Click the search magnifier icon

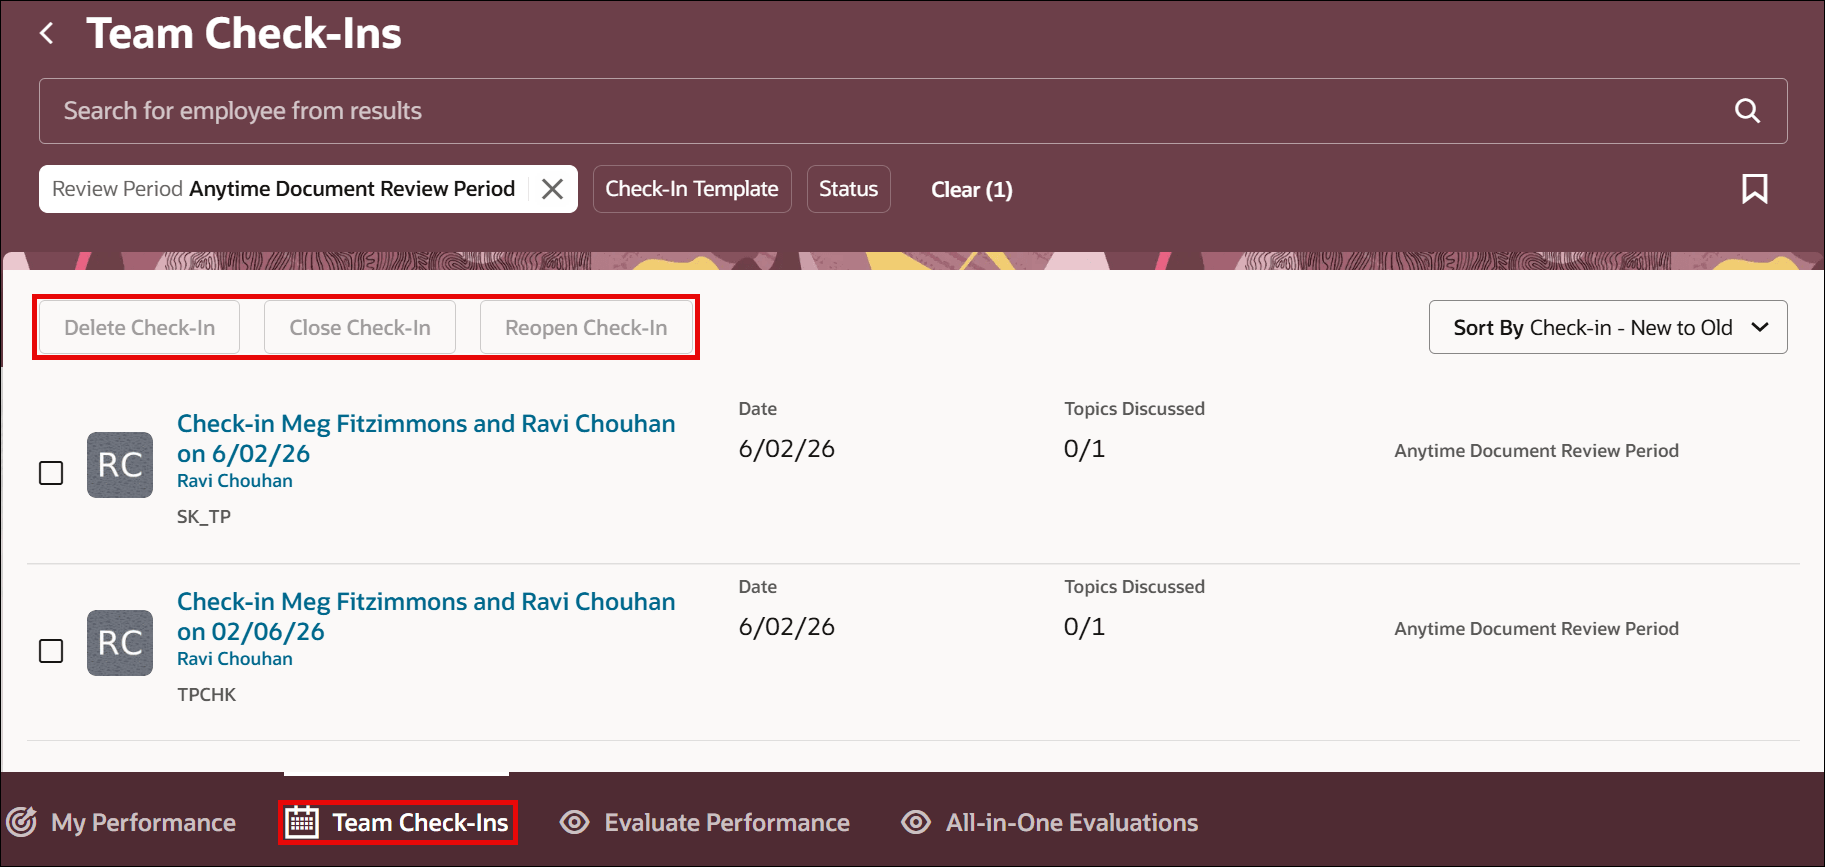[1747, 111]
